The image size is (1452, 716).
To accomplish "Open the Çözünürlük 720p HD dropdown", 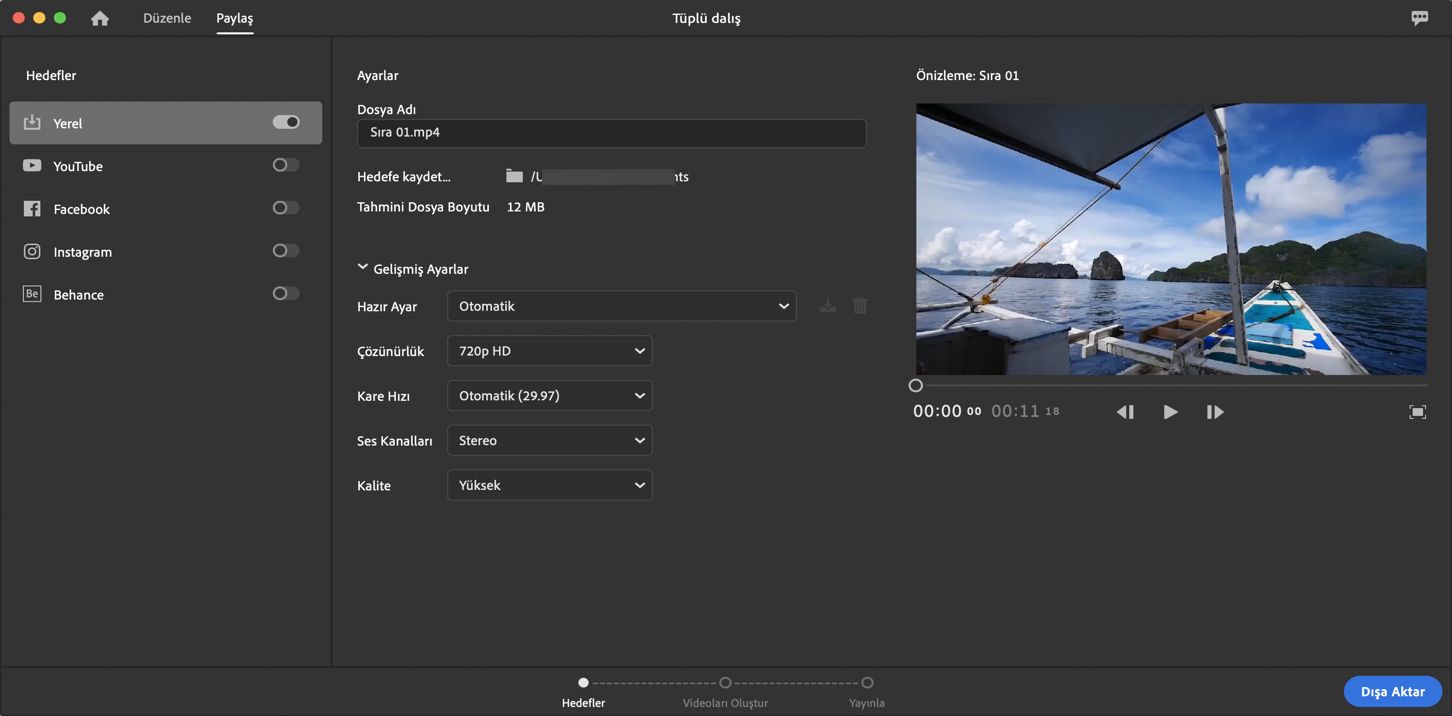I will tap(549, 351).
